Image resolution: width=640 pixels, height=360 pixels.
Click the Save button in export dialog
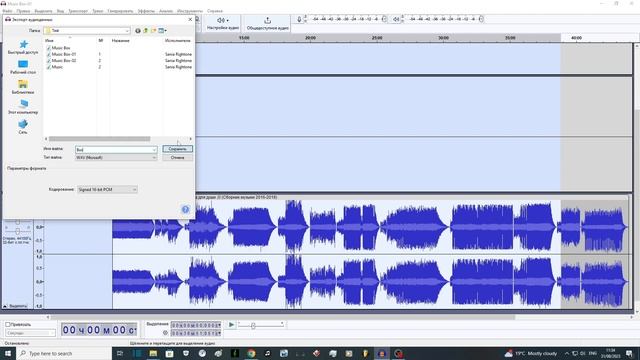pyautogui.click(x=178, y=149)
